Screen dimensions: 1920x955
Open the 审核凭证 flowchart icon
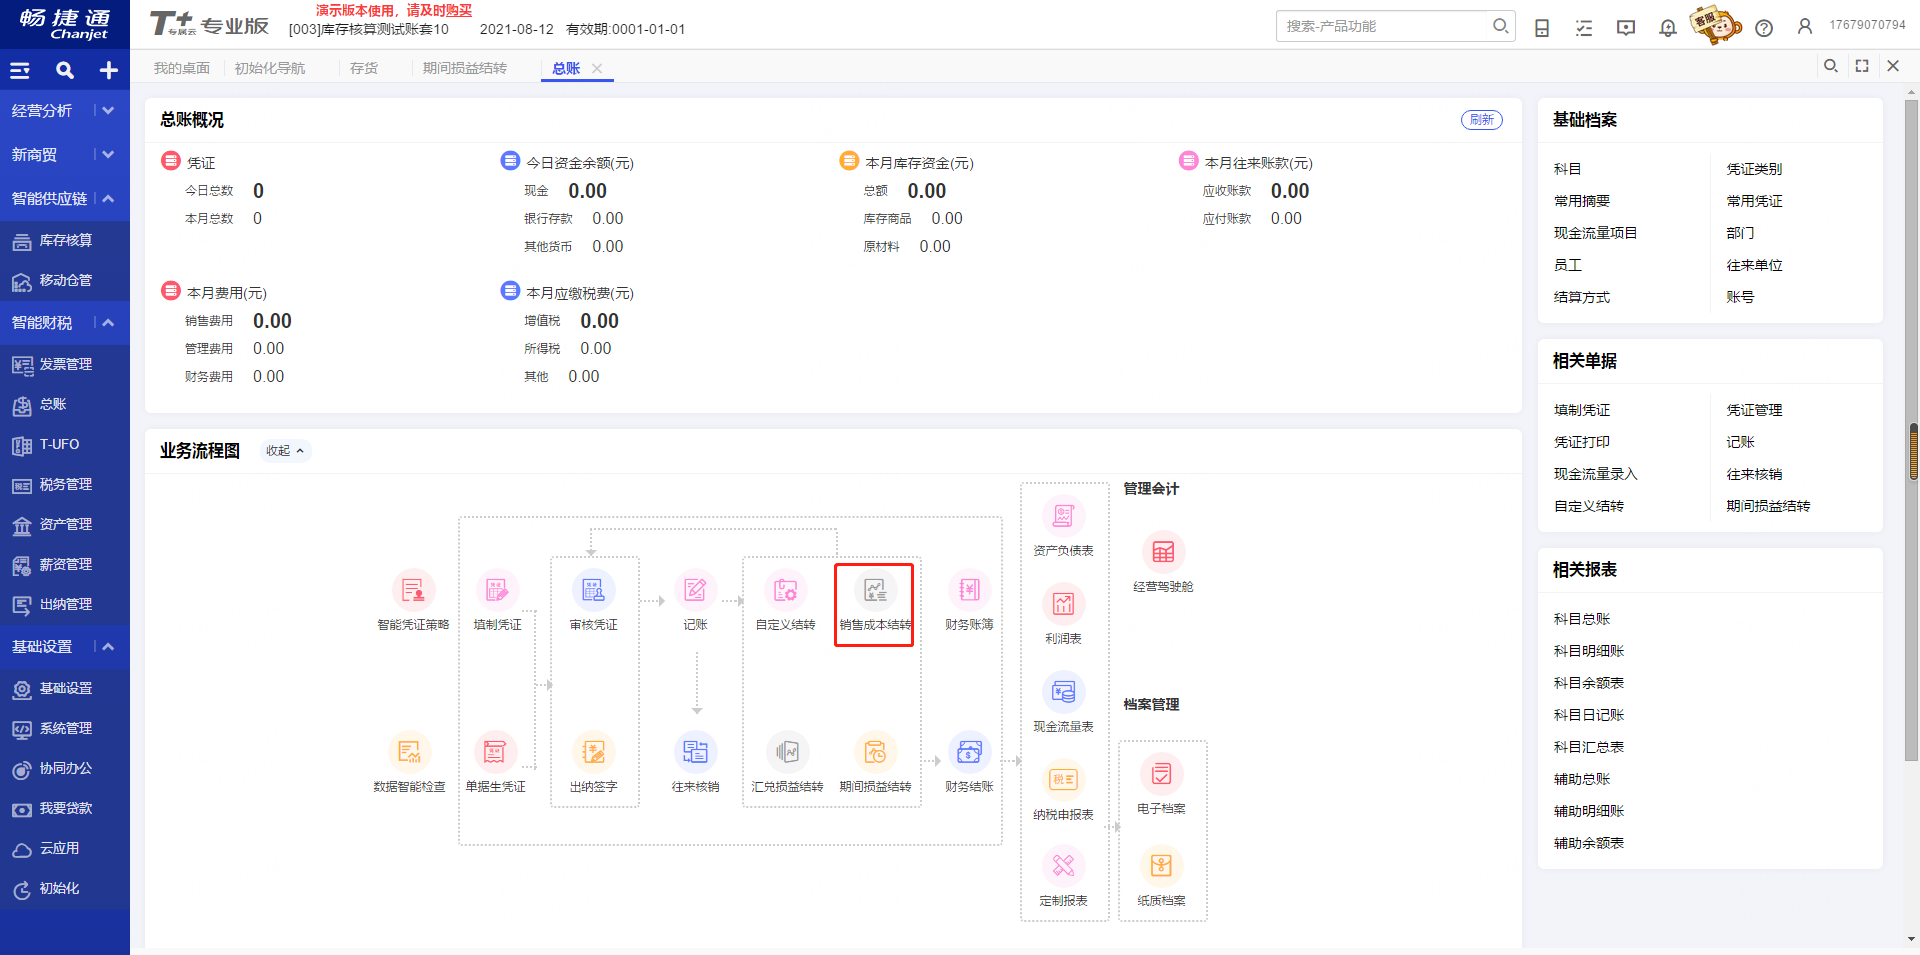coord(593,590)
